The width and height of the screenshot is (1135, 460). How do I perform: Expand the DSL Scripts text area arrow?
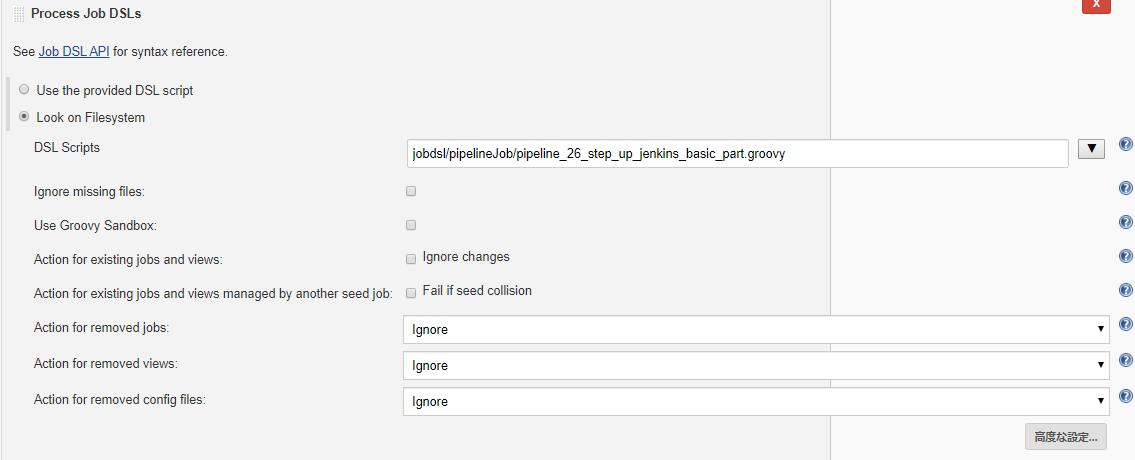(x=1091, y=150)
